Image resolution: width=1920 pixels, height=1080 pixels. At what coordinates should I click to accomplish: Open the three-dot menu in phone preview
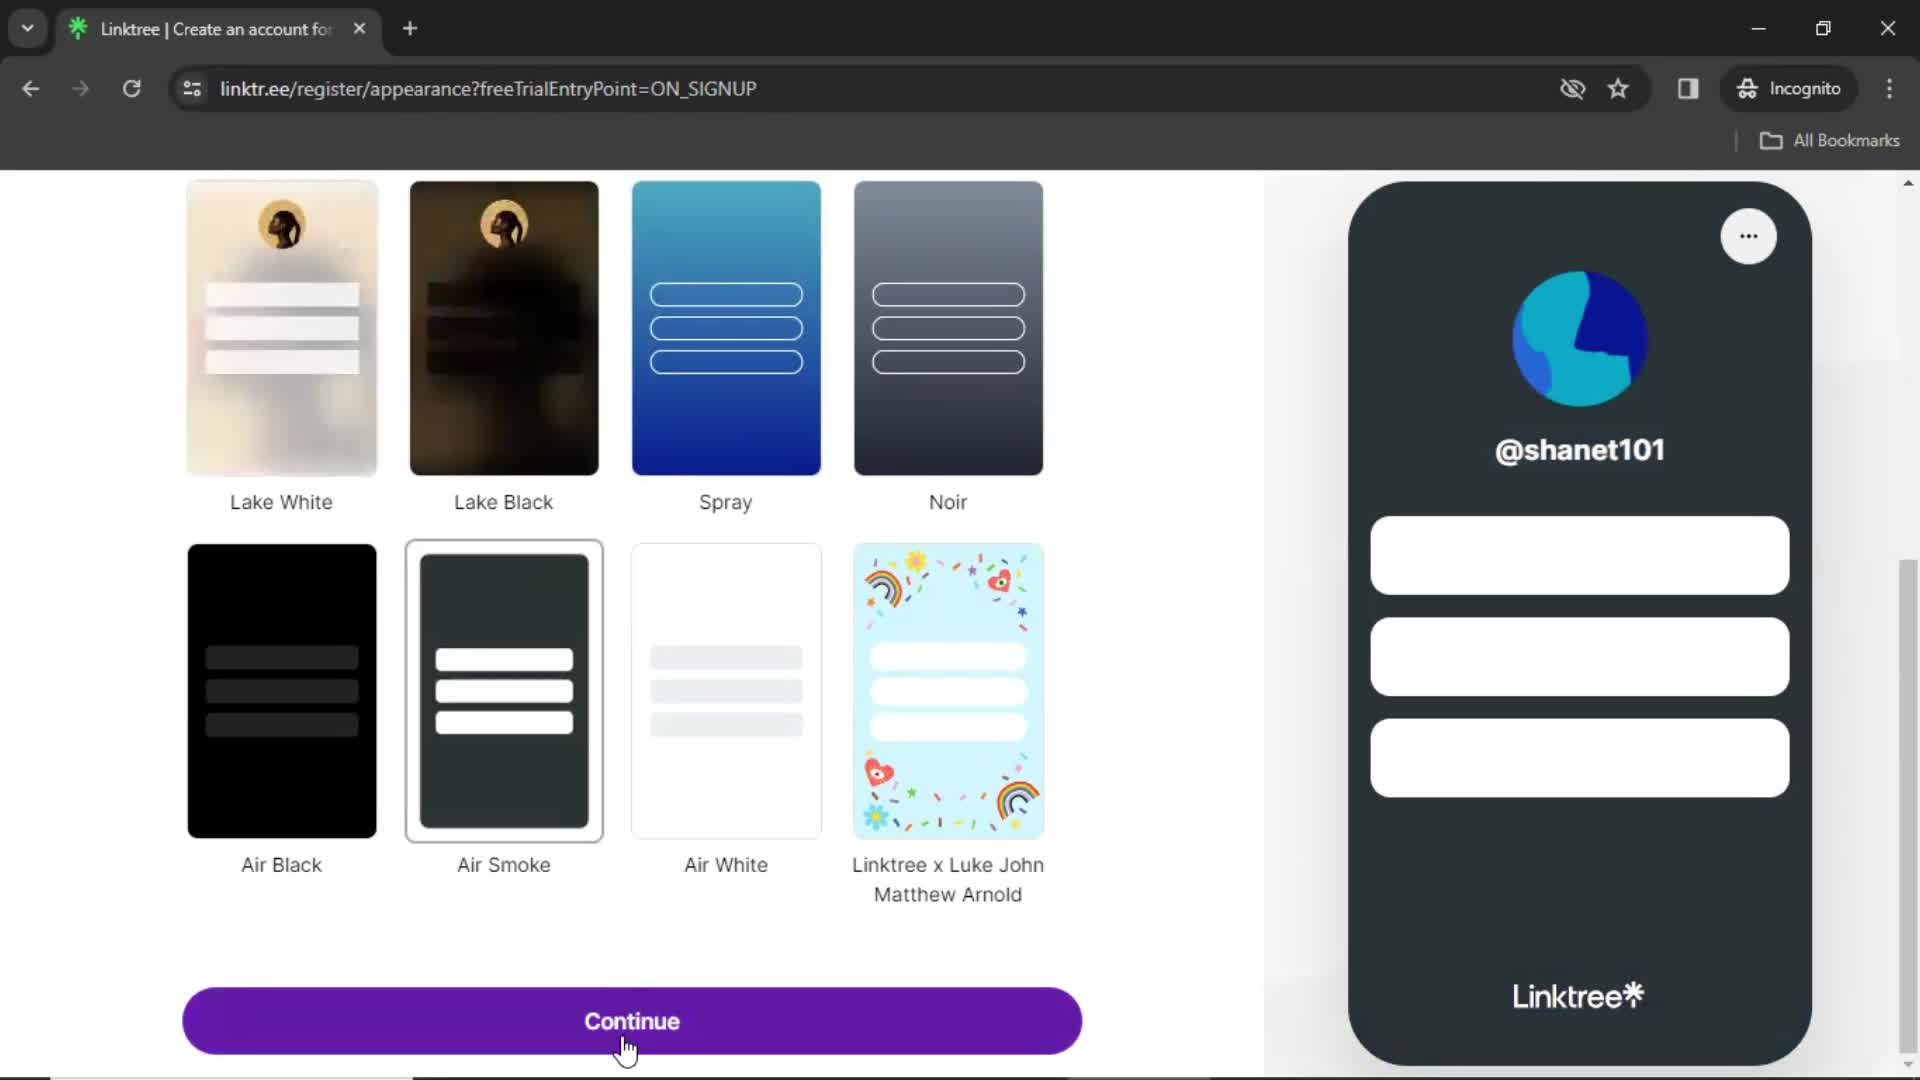(x=1748, y=236)
